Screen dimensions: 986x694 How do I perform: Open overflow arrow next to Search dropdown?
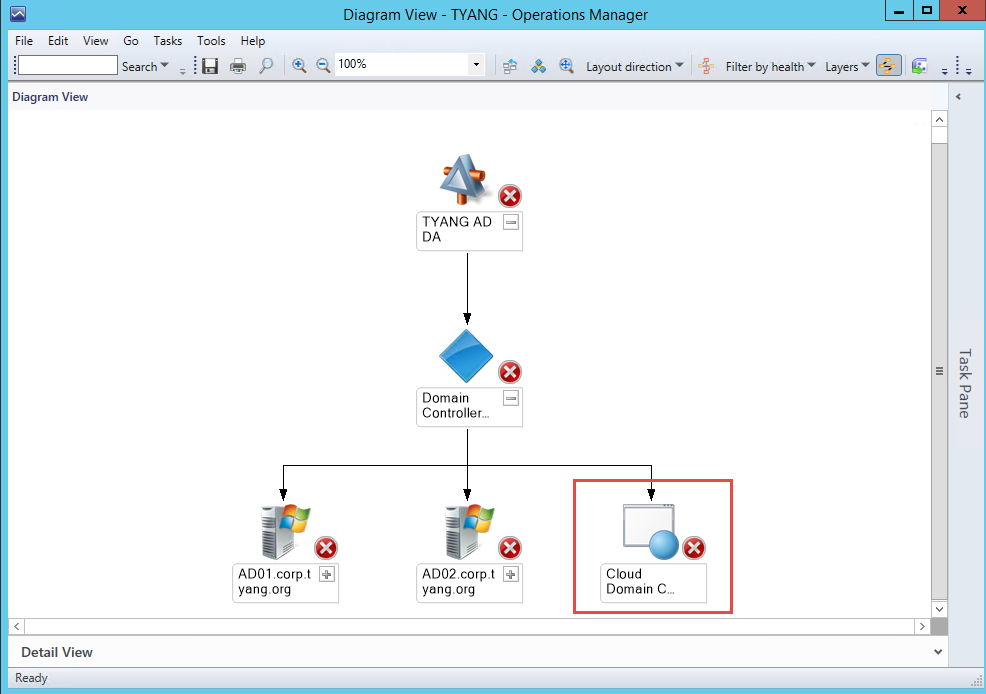point(182,71)
